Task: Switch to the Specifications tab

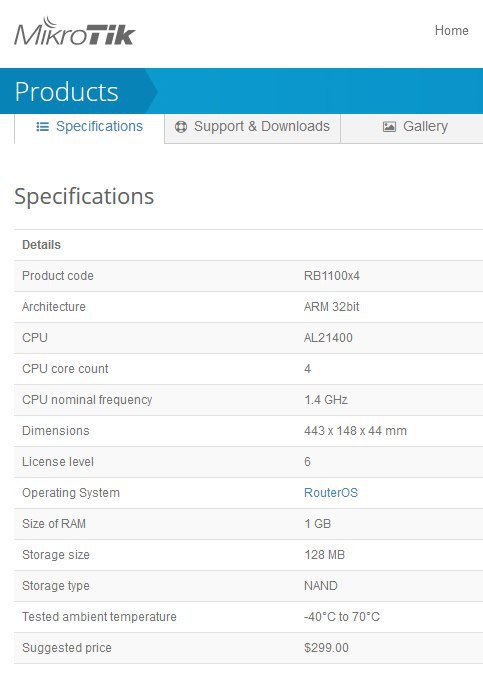Action: pyautogui.click(x=90, y=127)
